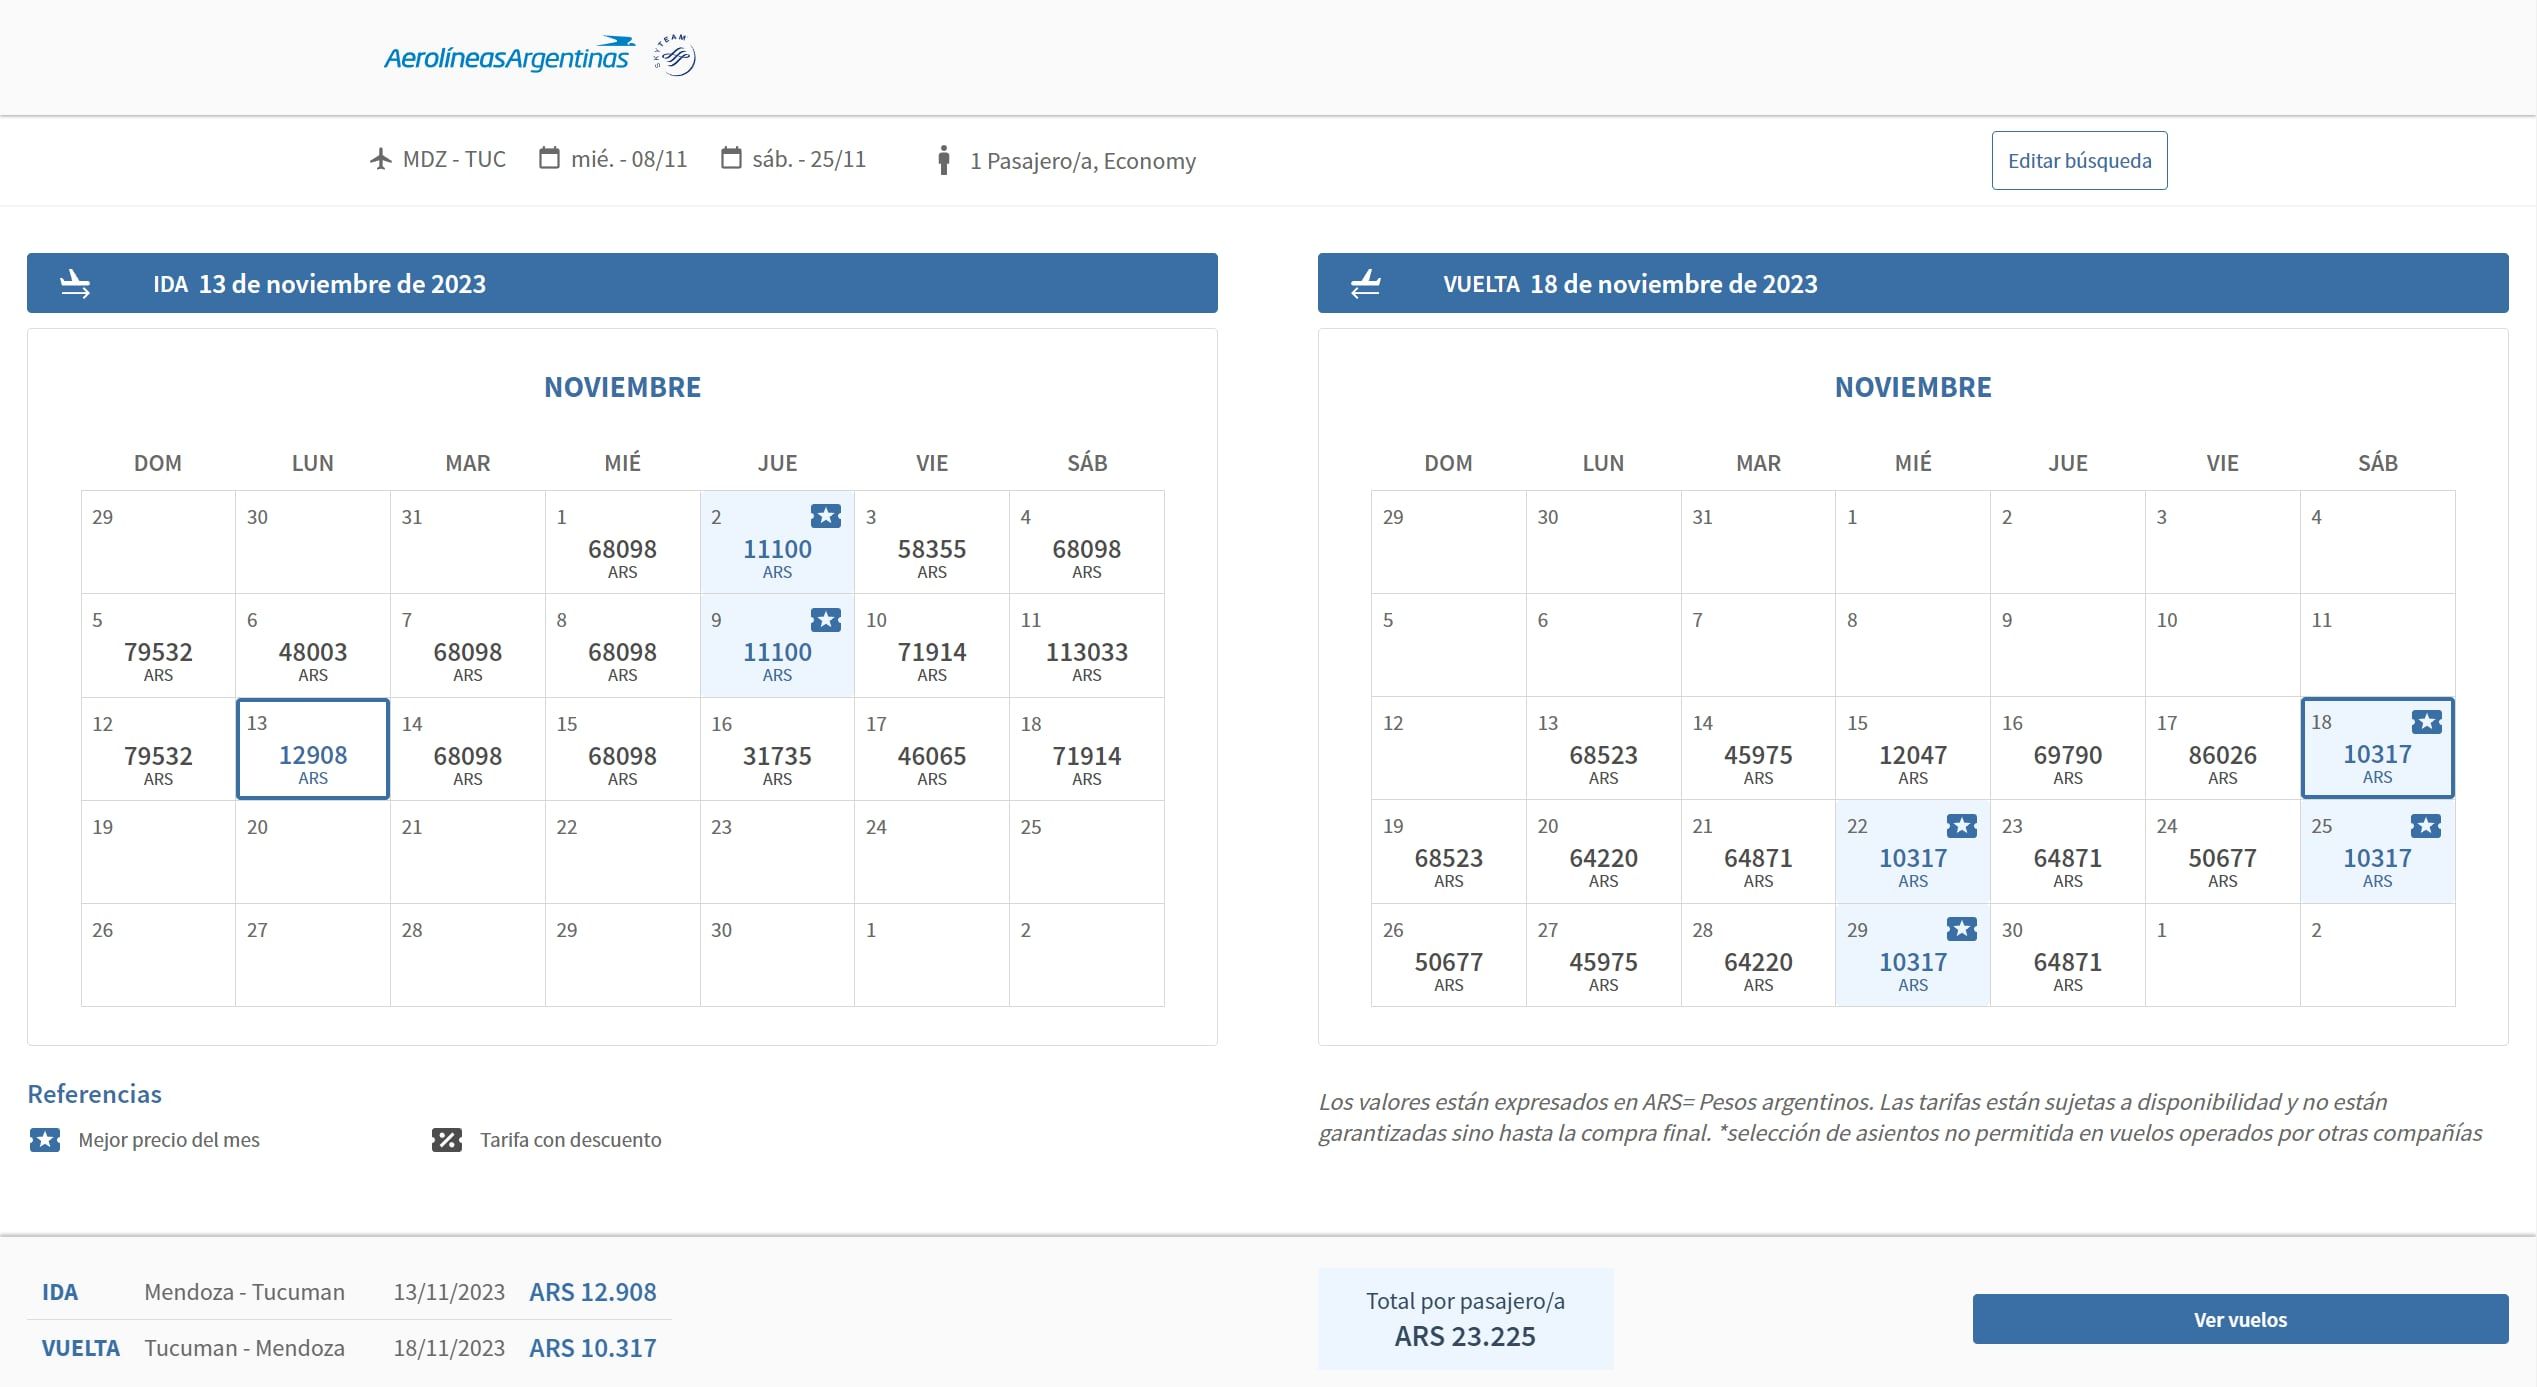Click the best-price star on outbound November 2

825,516
